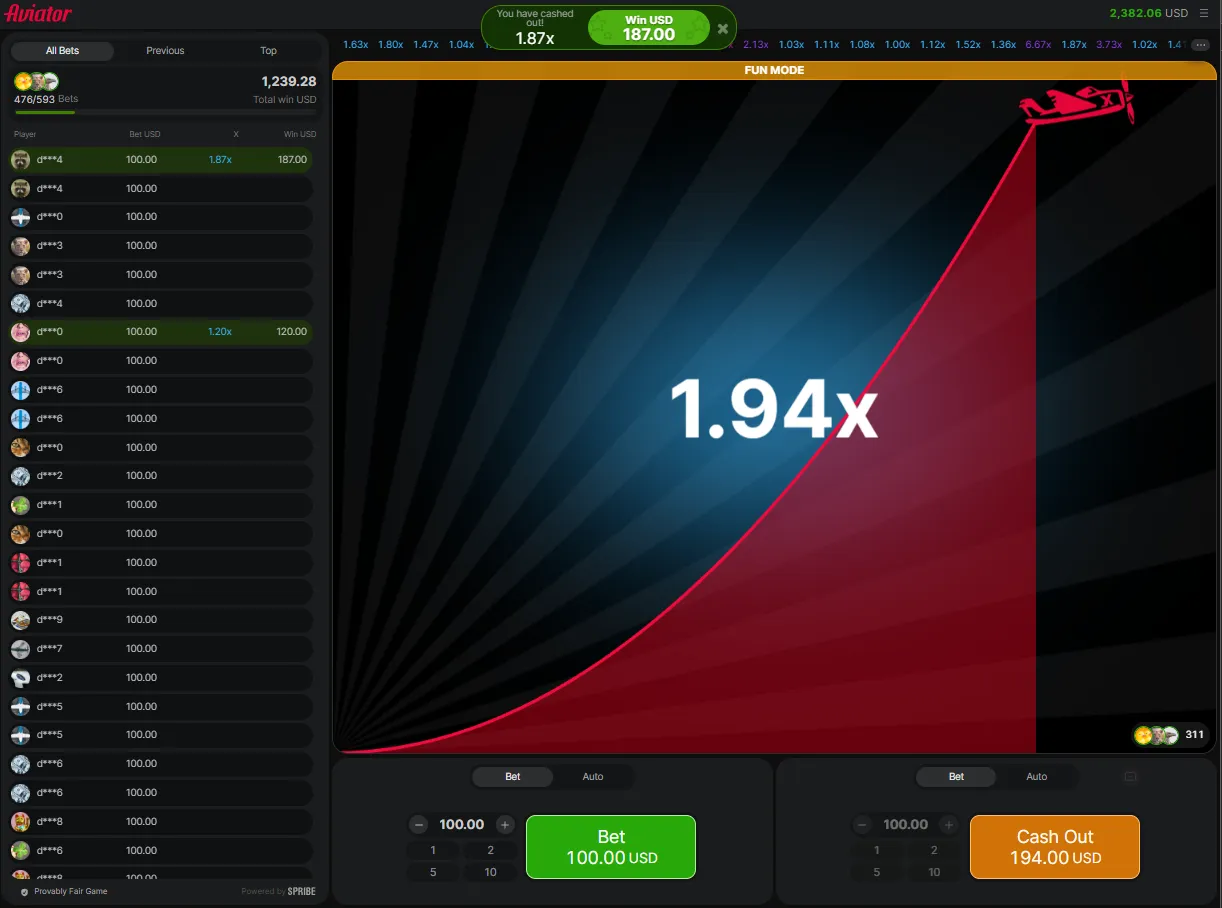Open the Provably Fair Game link

[71, 891]
